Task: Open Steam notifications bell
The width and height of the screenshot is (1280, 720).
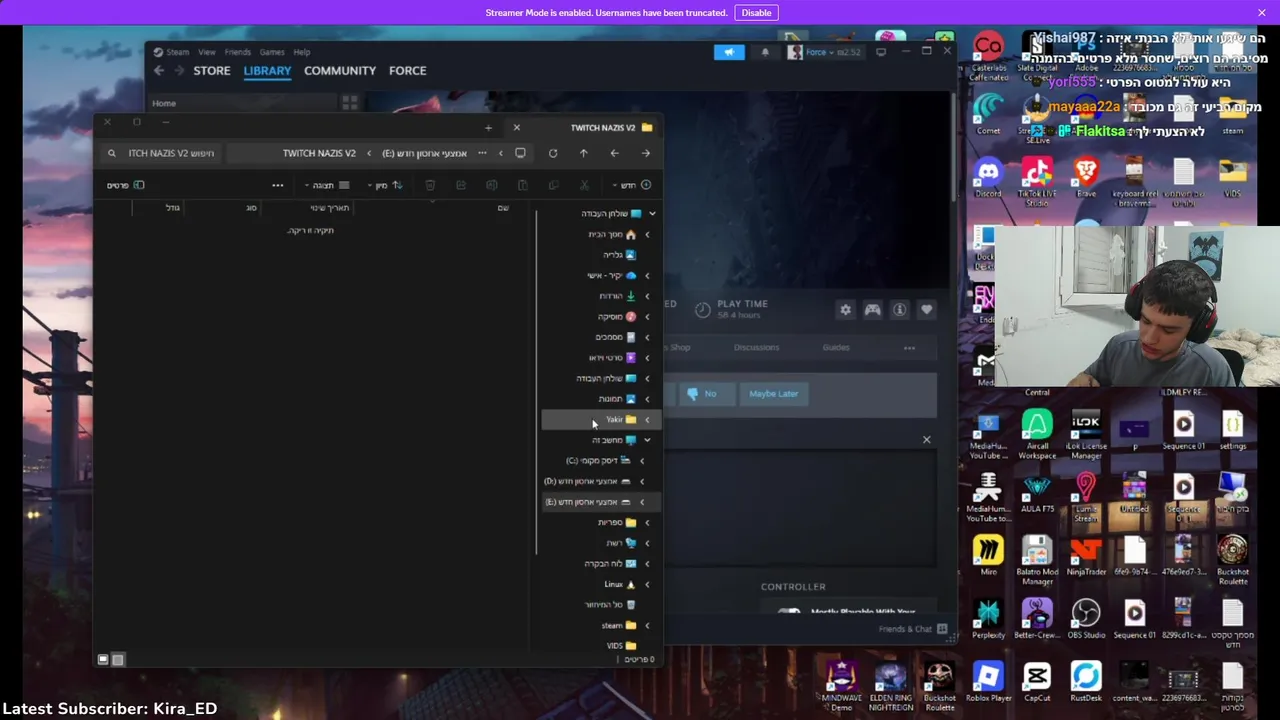Action: [x=765, y=52]
